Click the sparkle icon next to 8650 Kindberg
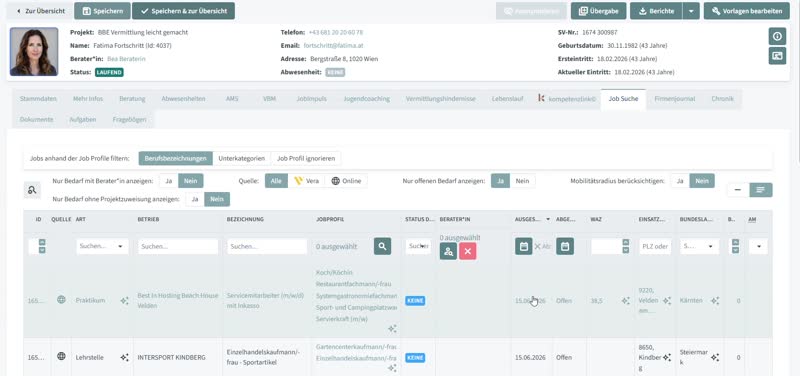The image size is (800, 376). click(667, 358)
